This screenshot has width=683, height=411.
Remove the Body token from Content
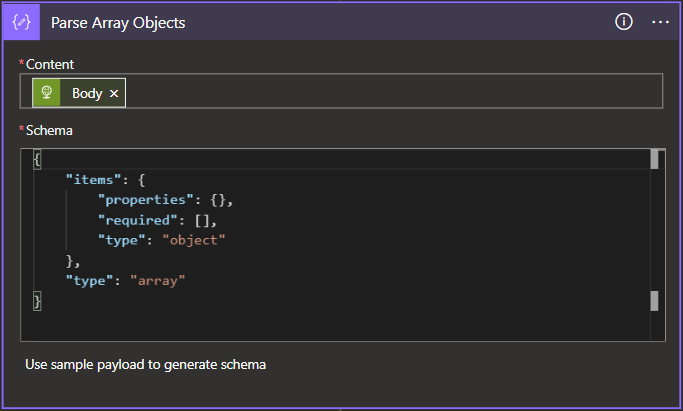114,93
